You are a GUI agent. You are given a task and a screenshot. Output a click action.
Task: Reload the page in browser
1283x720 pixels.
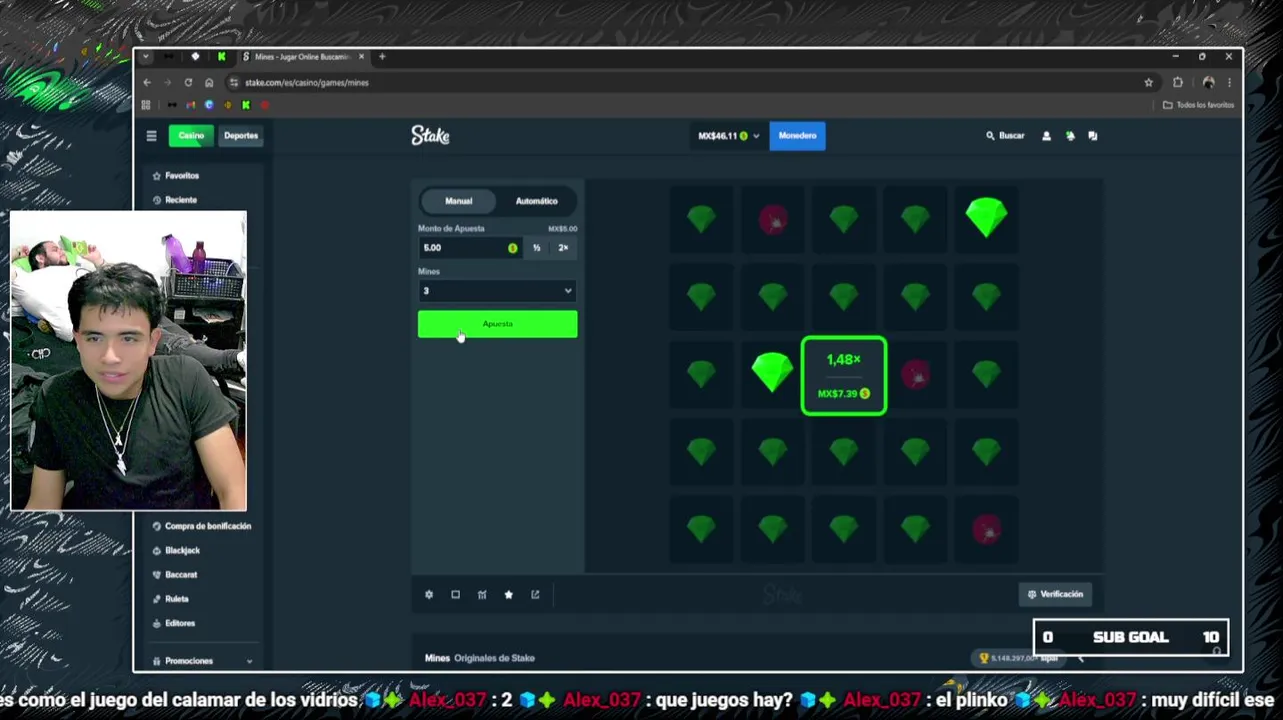[x=188, y=82]
